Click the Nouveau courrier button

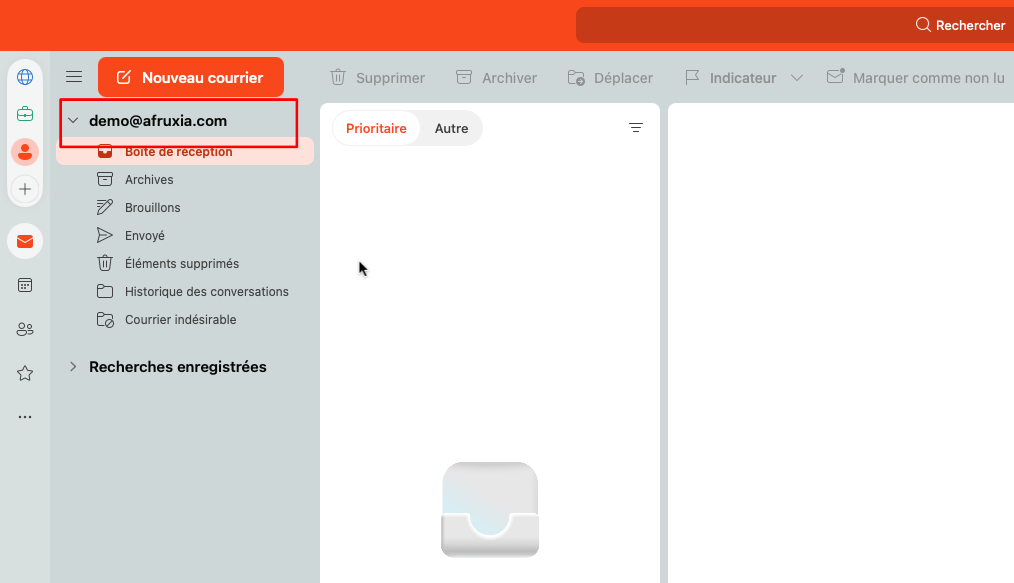191,77
